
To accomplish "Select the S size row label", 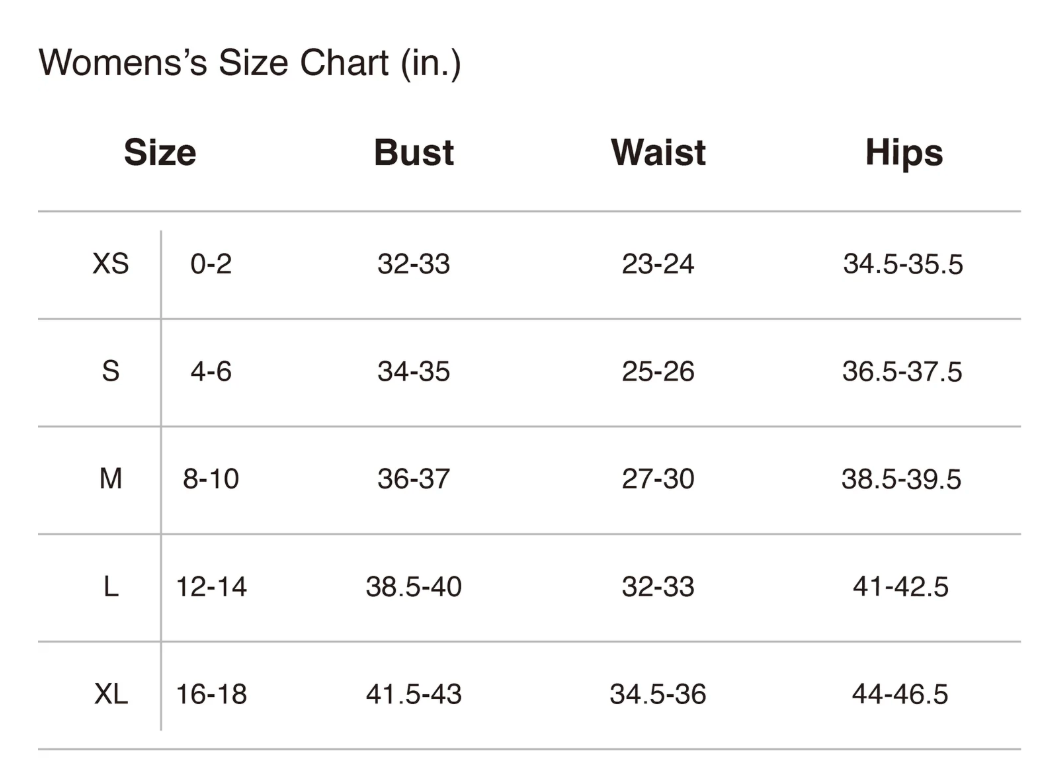I will coord(111,372).
